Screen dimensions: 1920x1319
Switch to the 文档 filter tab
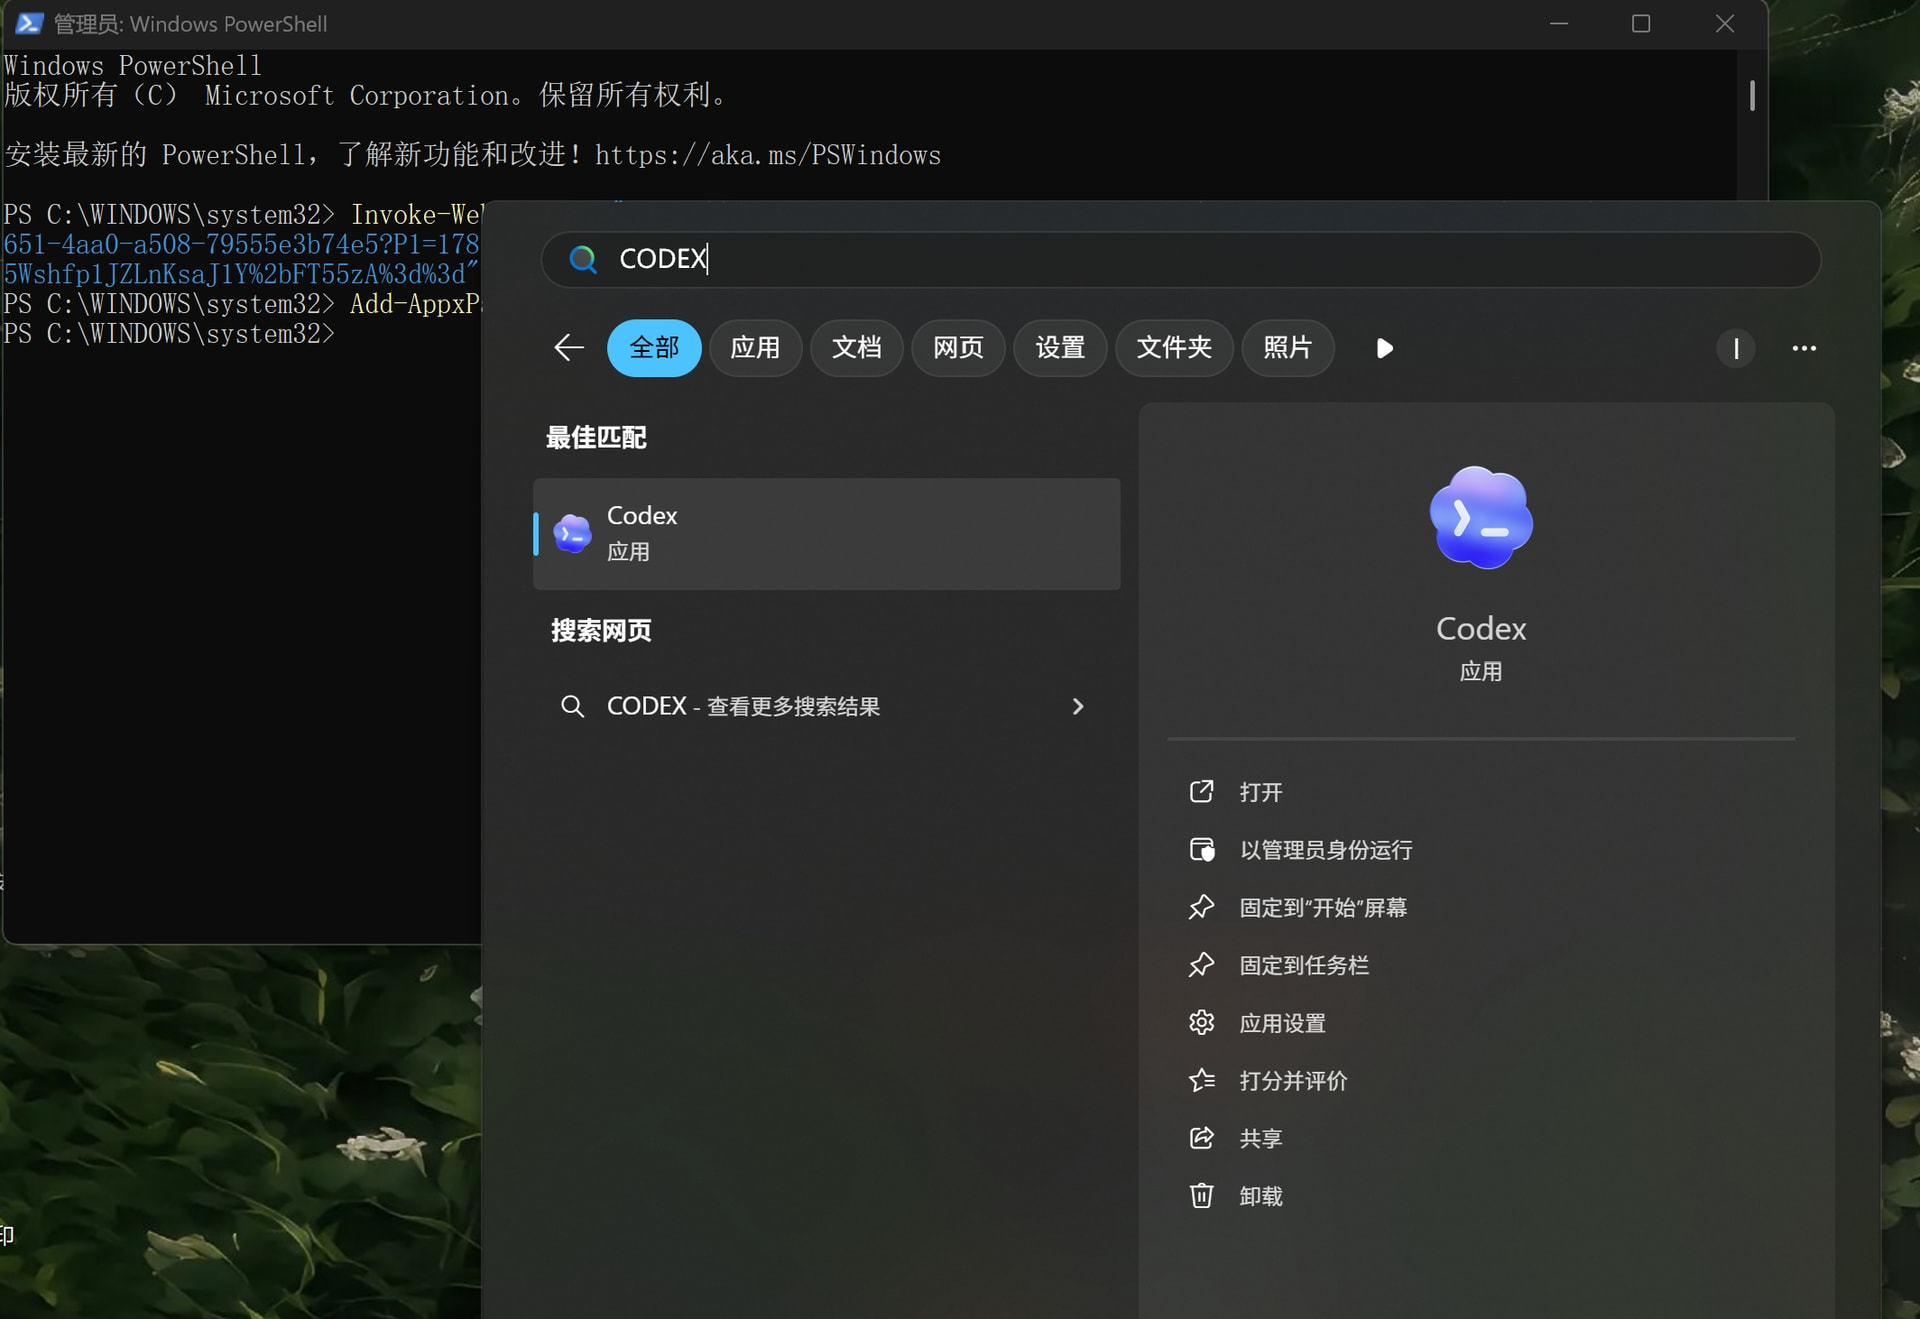point(857,348)
